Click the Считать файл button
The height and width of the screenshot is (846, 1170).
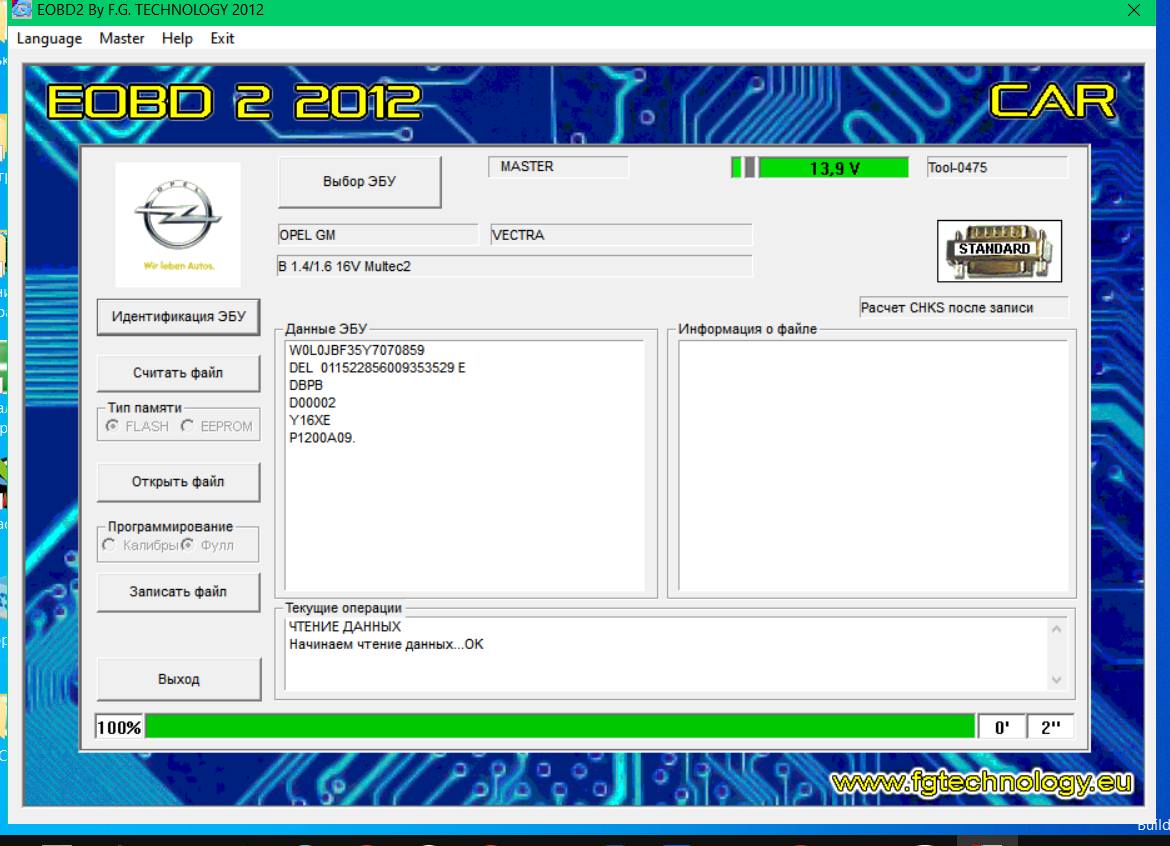(x=178, y=373)
